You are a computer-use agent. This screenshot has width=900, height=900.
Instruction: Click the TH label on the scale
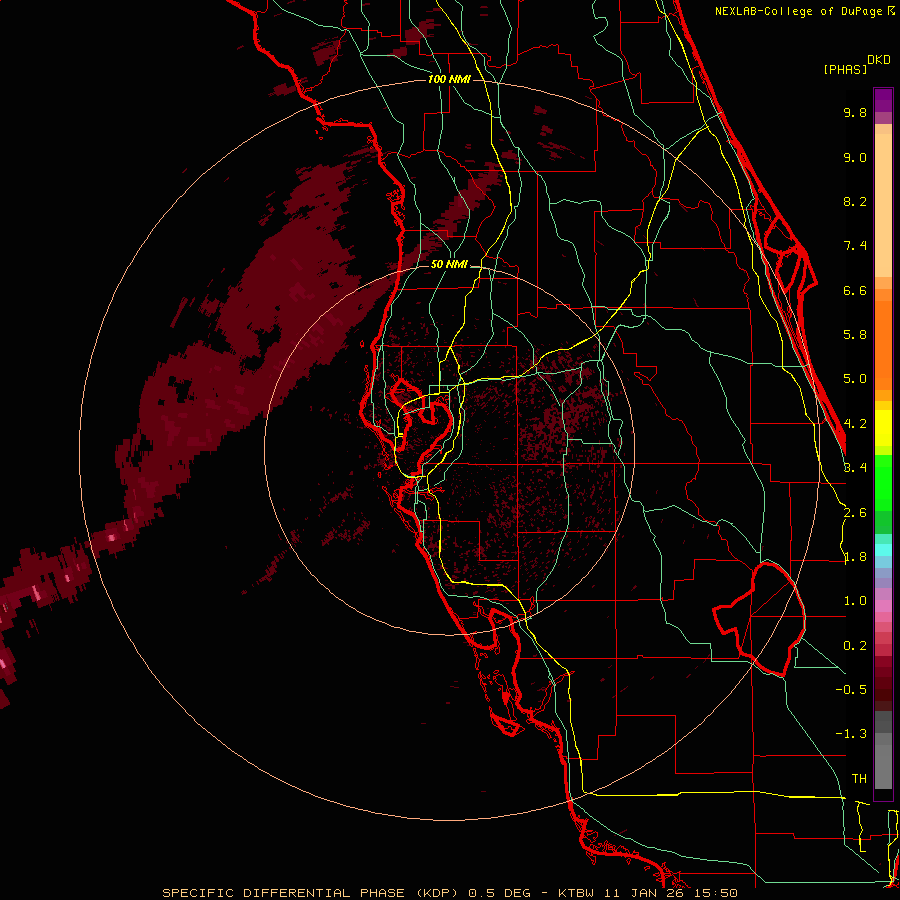tap(859, 779)
